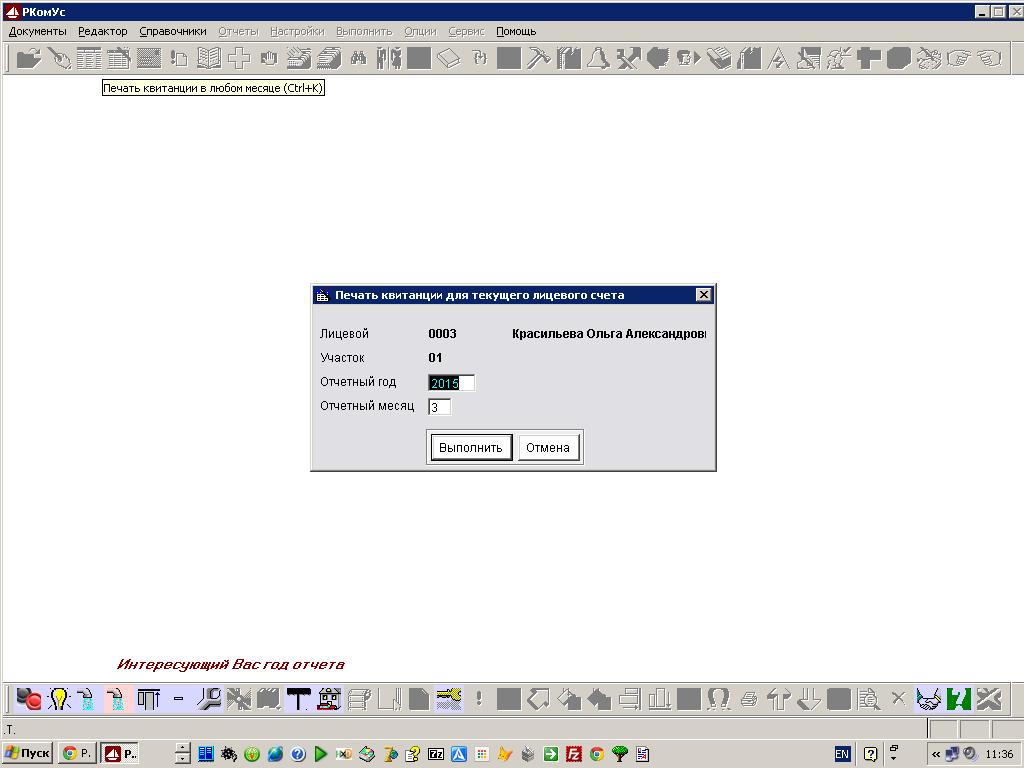Click the Отчетный месяц input field
The width and height of the screenshot is (1024, 768).
point(439,407)
